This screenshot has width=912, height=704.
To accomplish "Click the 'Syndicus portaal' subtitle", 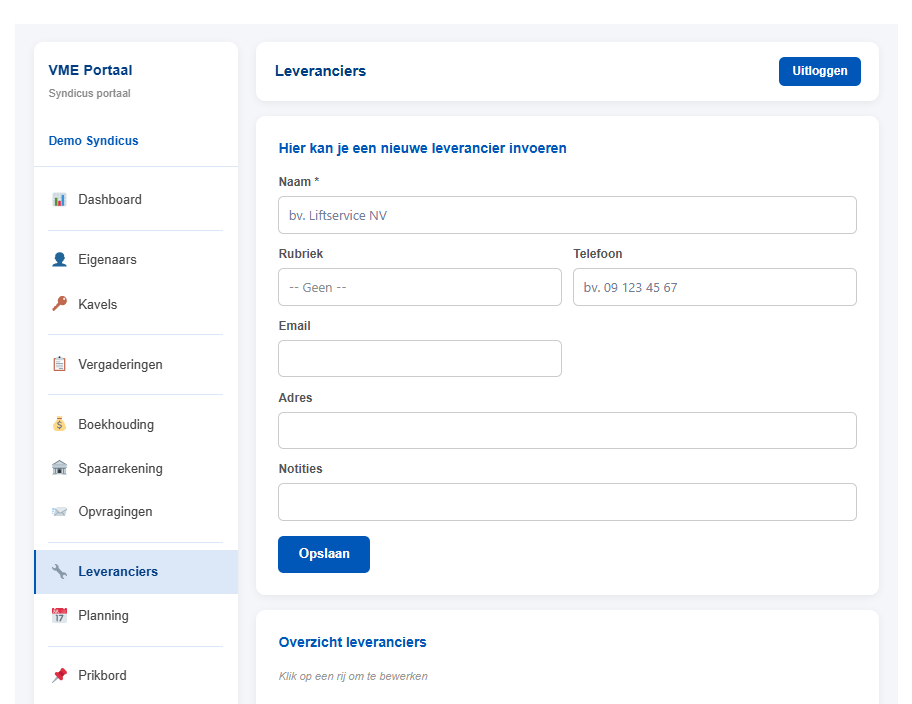I will pos(90,93).
